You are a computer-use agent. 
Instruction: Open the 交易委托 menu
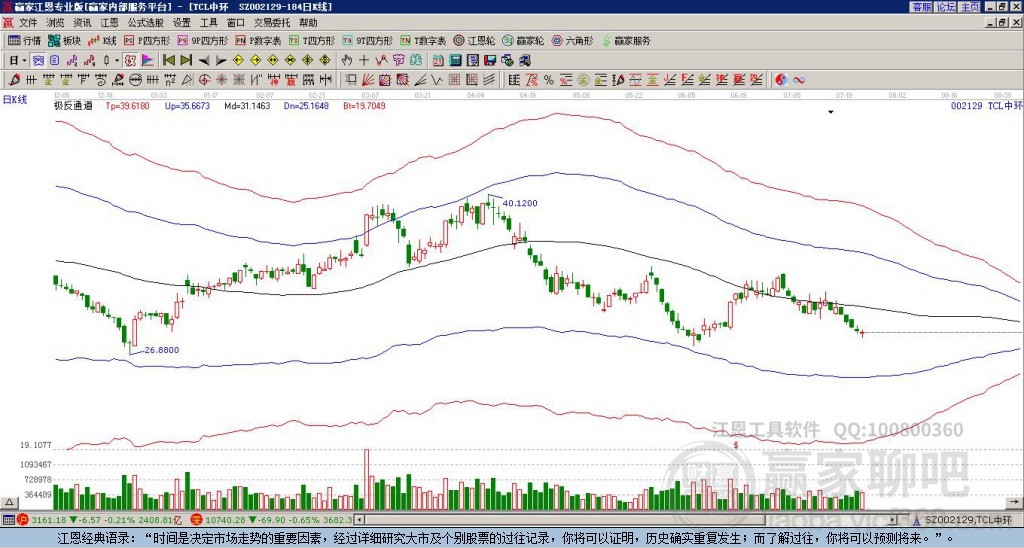(272, 23)
